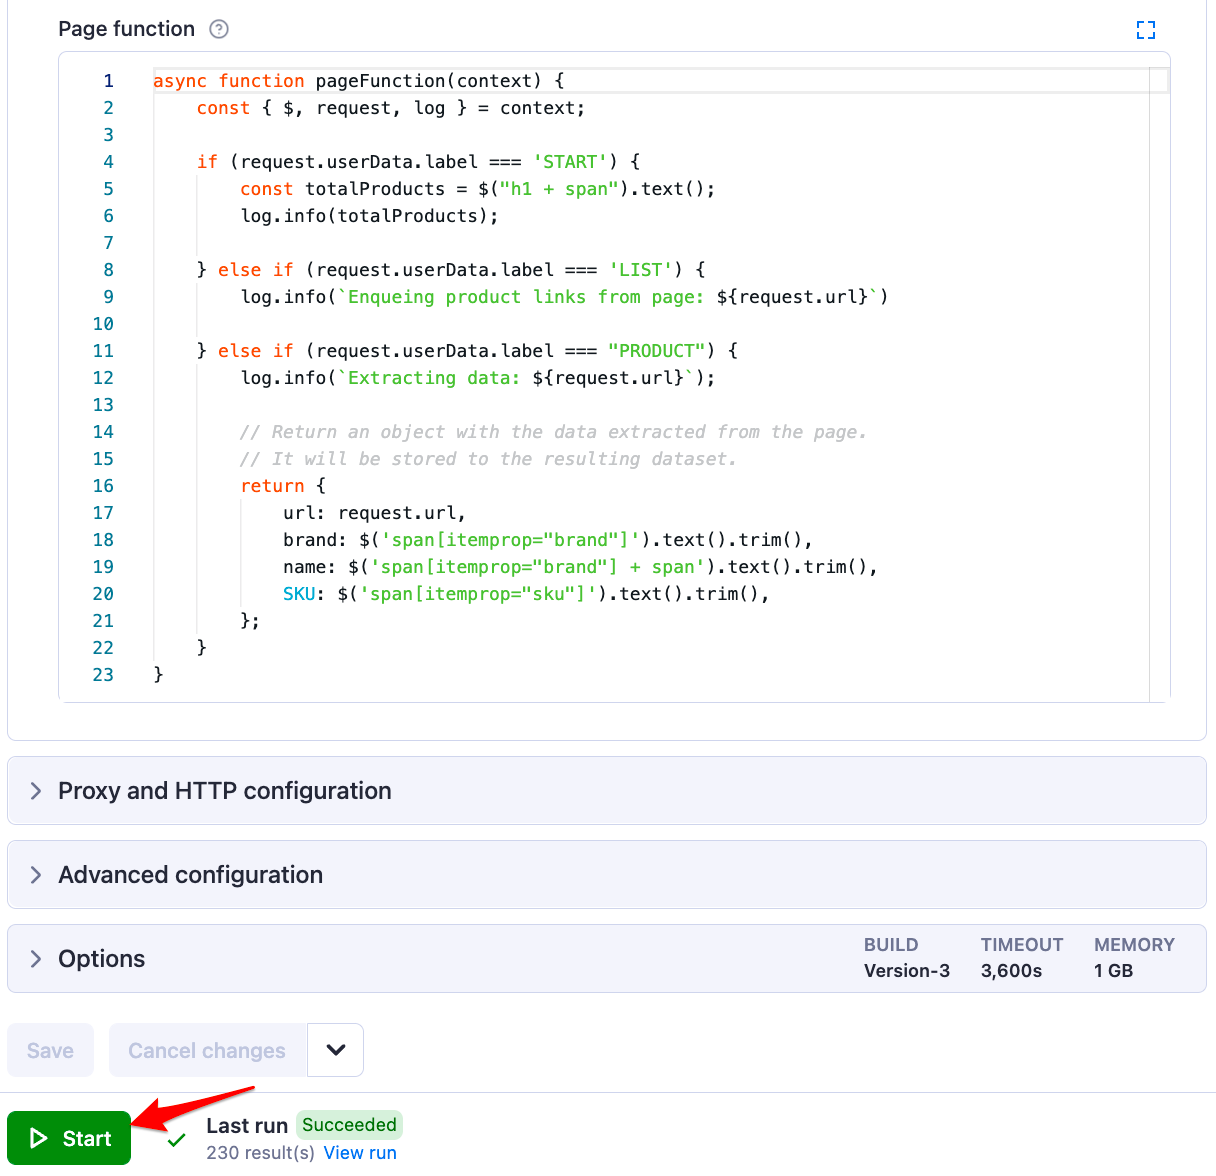Click the Cancel changes button
The height and width of the screenshot is (1176, 1216).
coord(206,1050)
